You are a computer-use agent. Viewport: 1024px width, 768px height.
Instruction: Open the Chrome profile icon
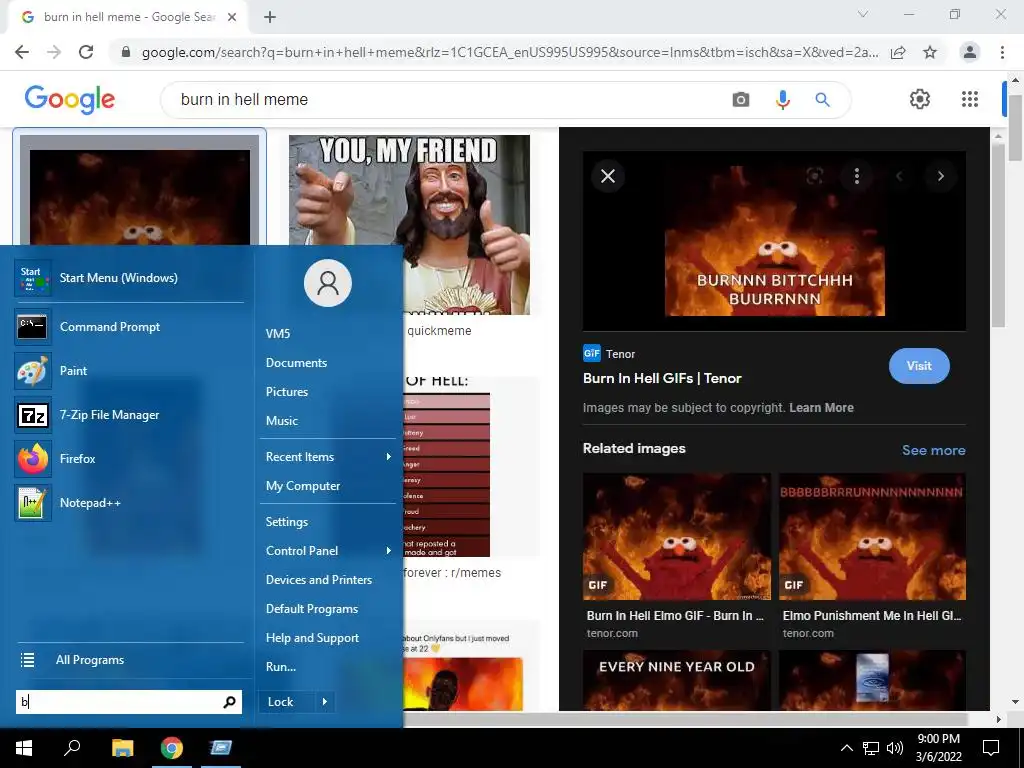pyautogui.click(x=970, y=52)
